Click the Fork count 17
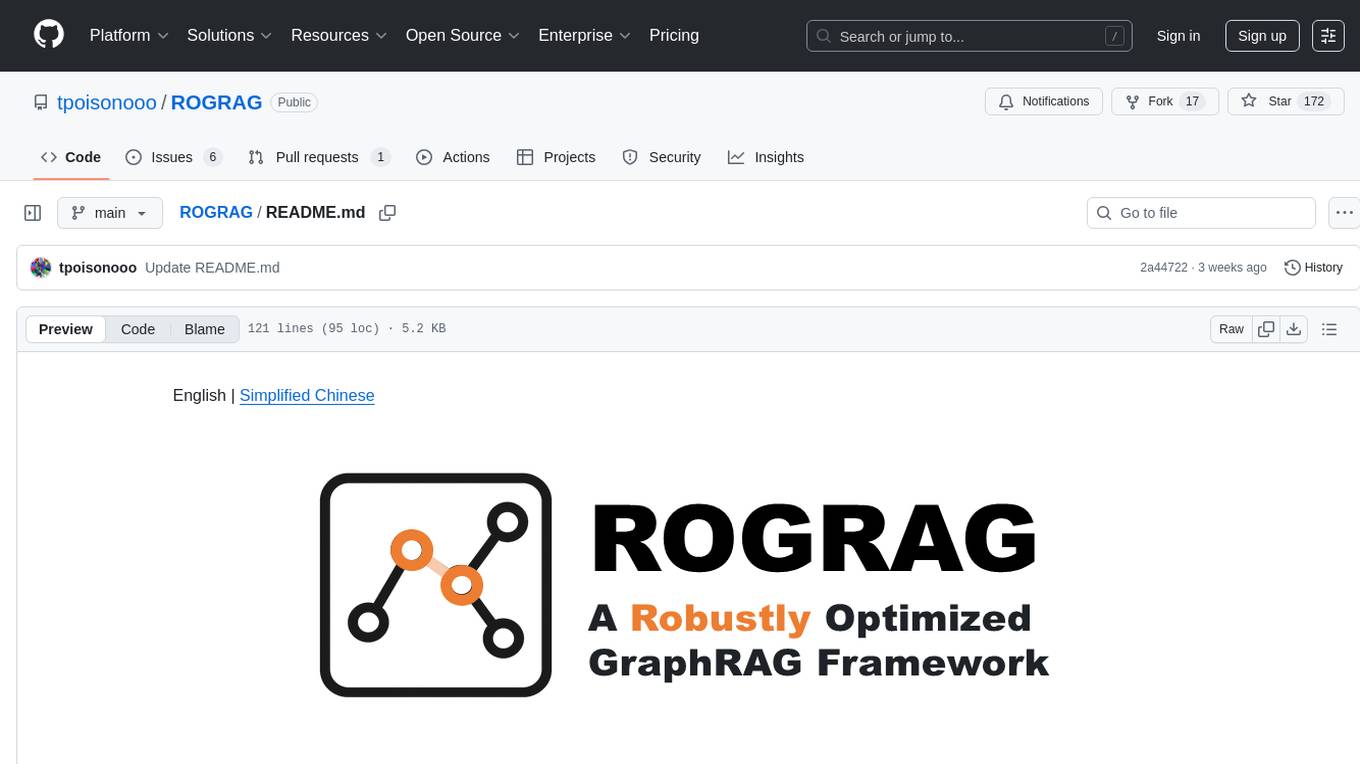Image resolution: width=1360 pixels, height=764 pixels. click(1191, 102)
